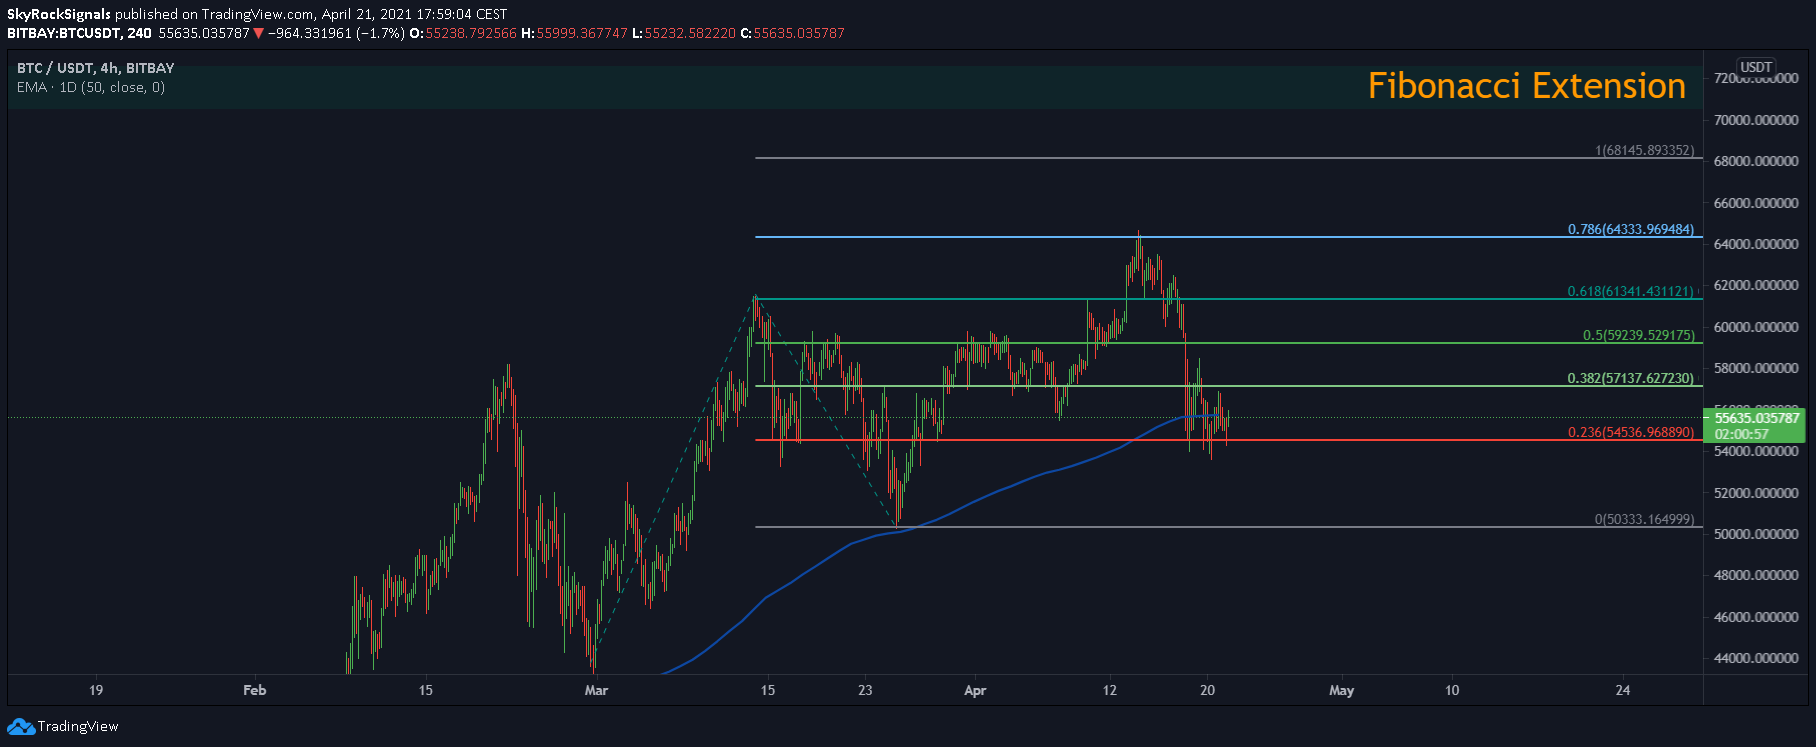The width and height of the screenshot is (1816, 747).
Task: Select Fib level label 1(68145.893352)
Action: pos(1645,150)
